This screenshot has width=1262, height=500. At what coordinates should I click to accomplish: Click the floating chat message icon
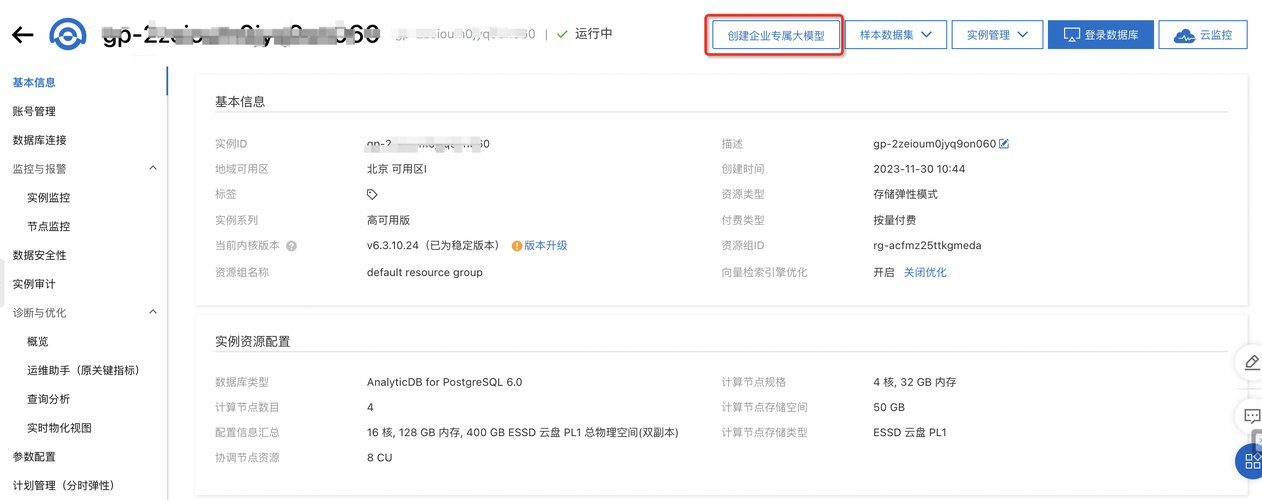1251,415
